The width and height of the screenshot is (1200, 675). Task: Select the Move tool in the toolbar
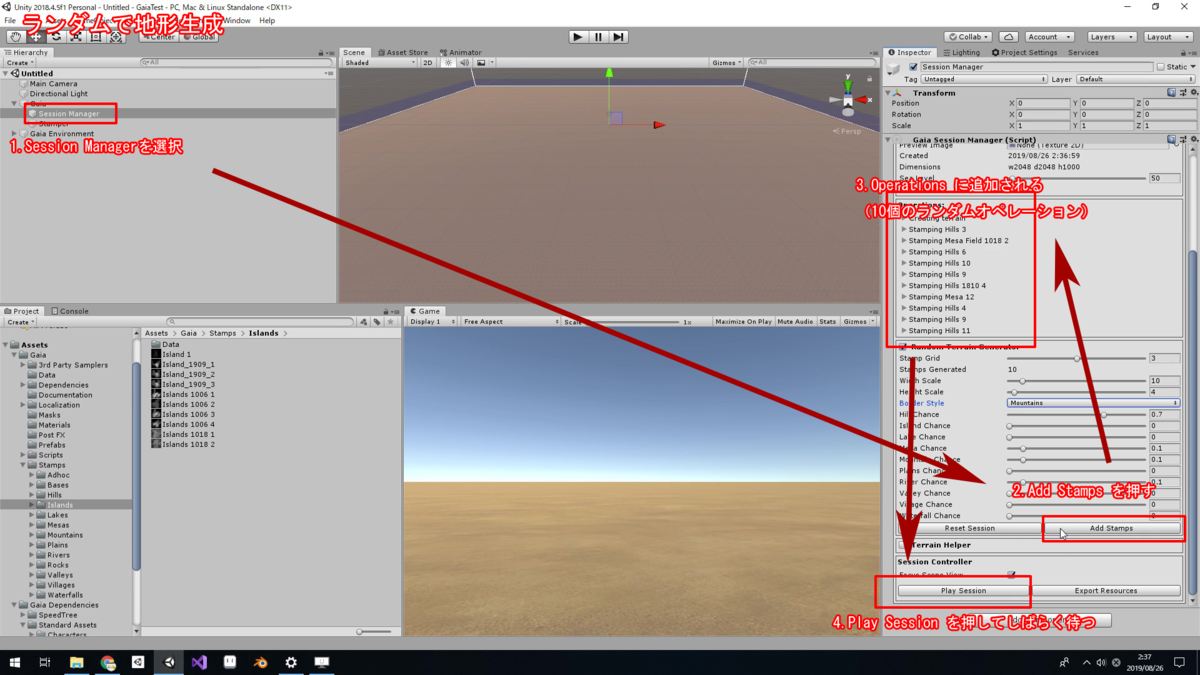click(36, 37)
